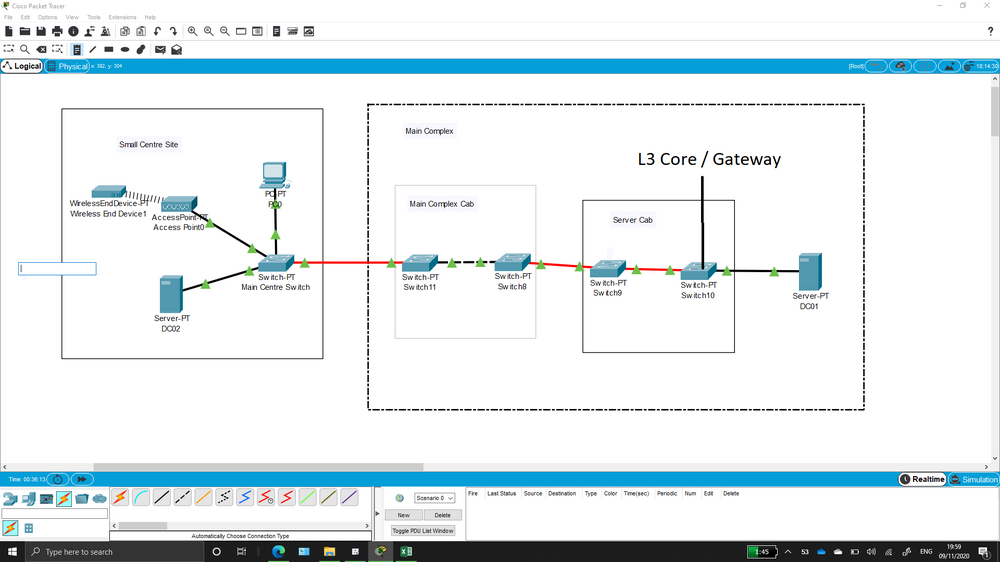Click the Open file folder icon
Image resolution: width=1000 pixels, height=562 pixels.
pos(25,31)
